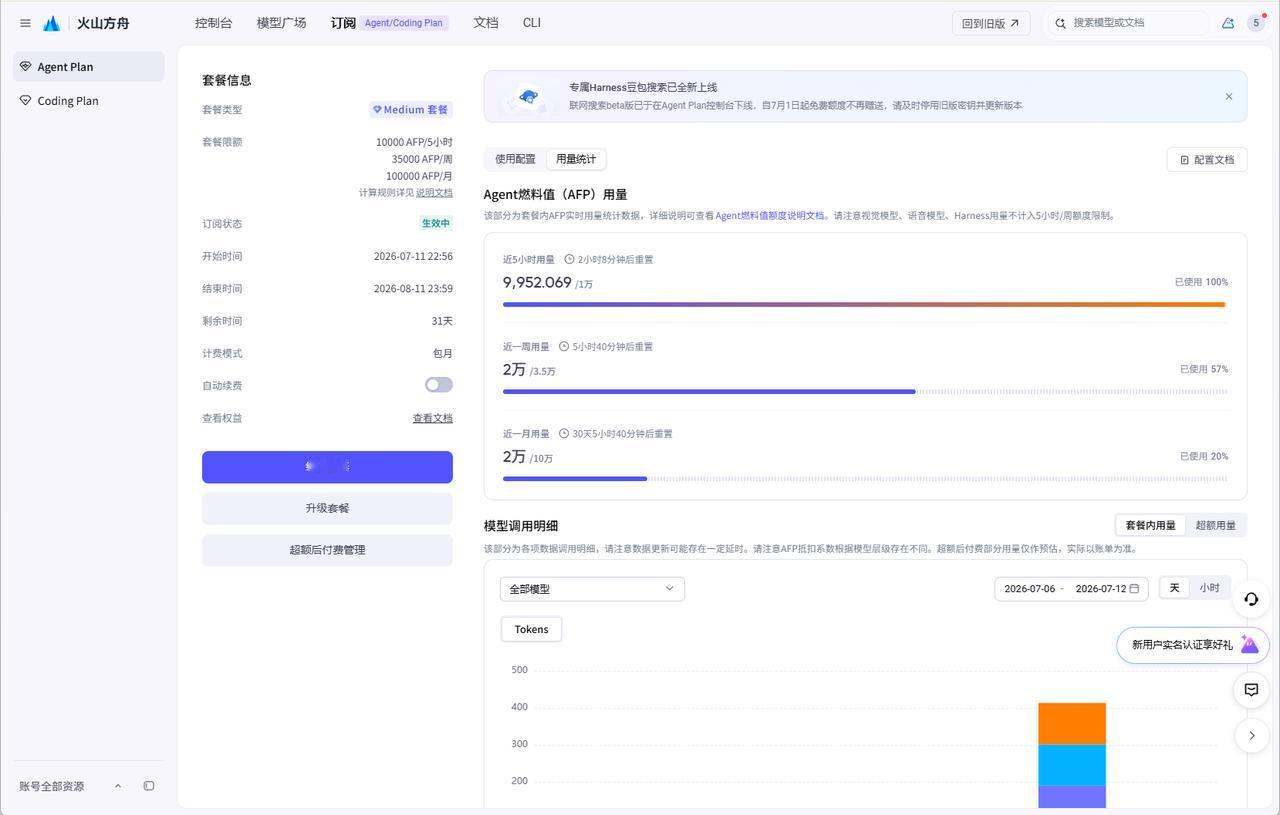
Task: Expand the 账号全部资源 selector
Action: coord(70,786)
